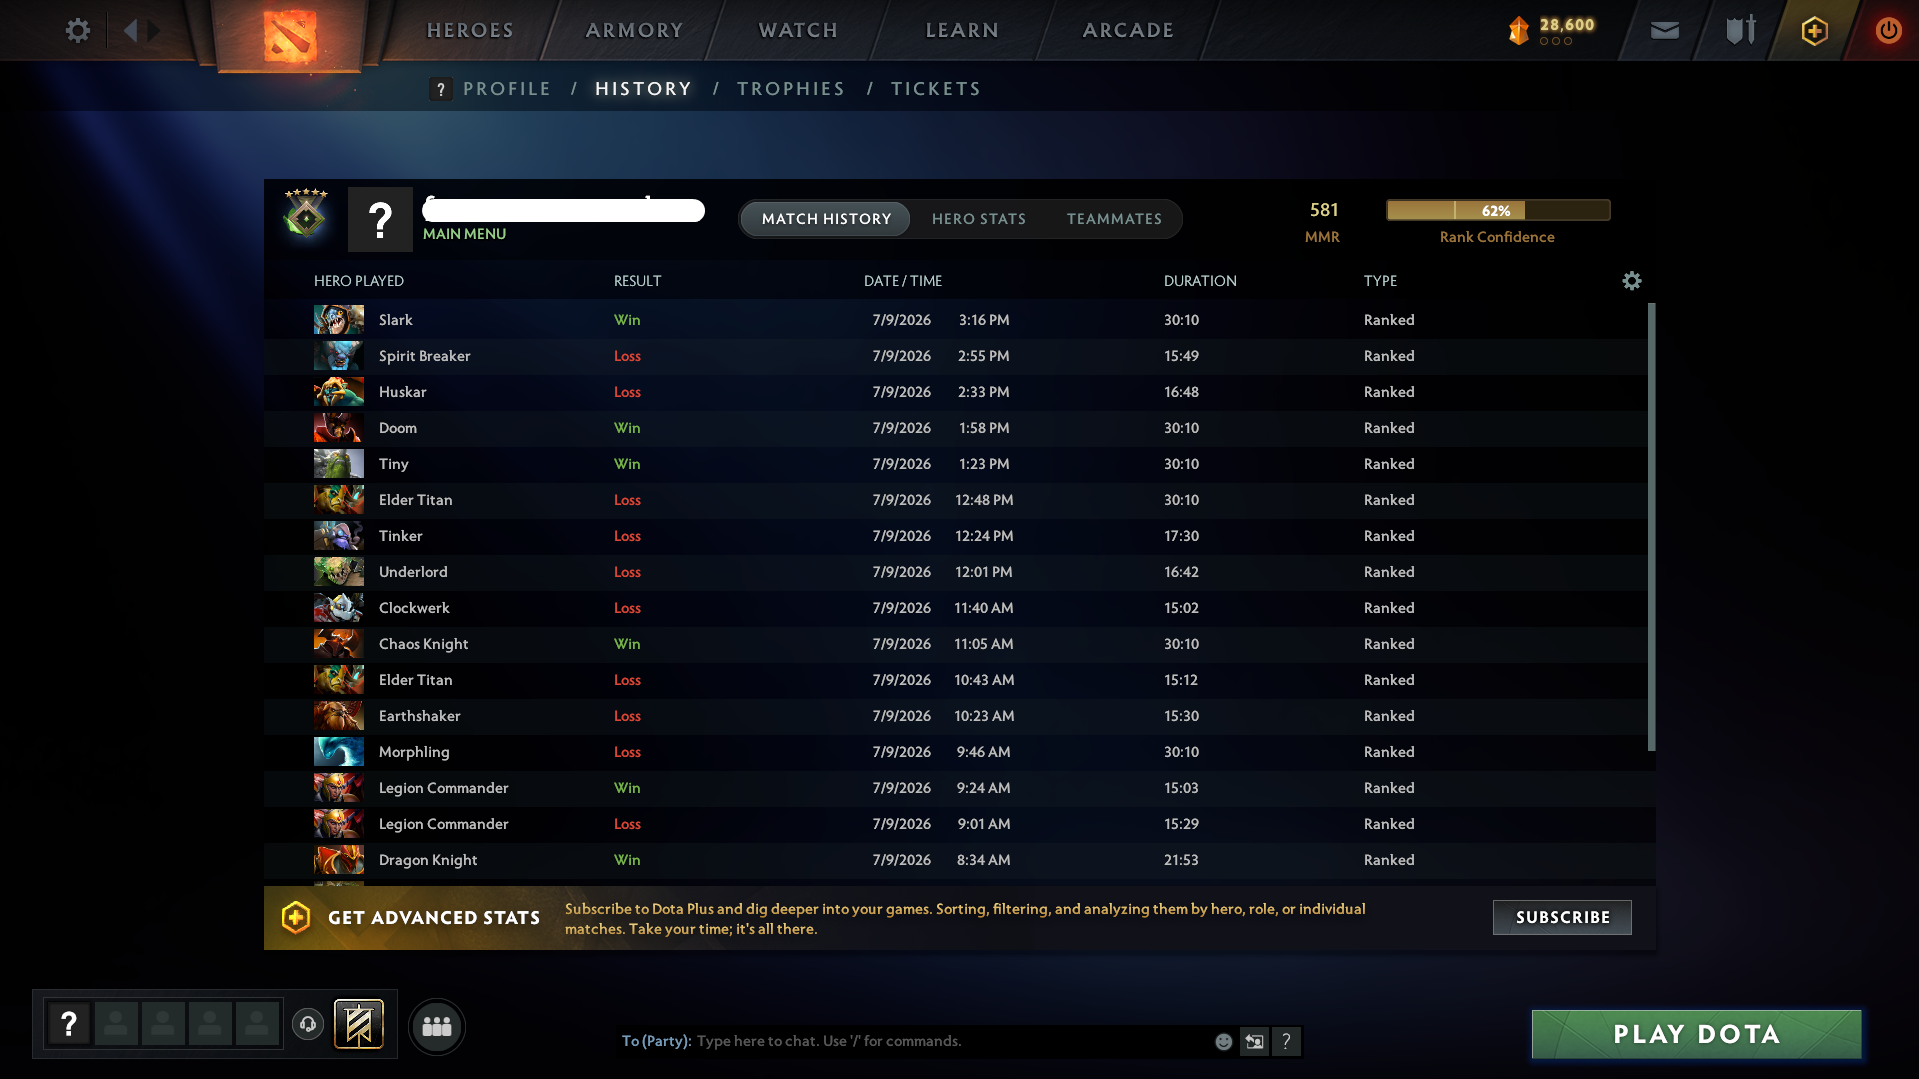
Task: Click the HERO PLAYED column header
Action: 359,281
